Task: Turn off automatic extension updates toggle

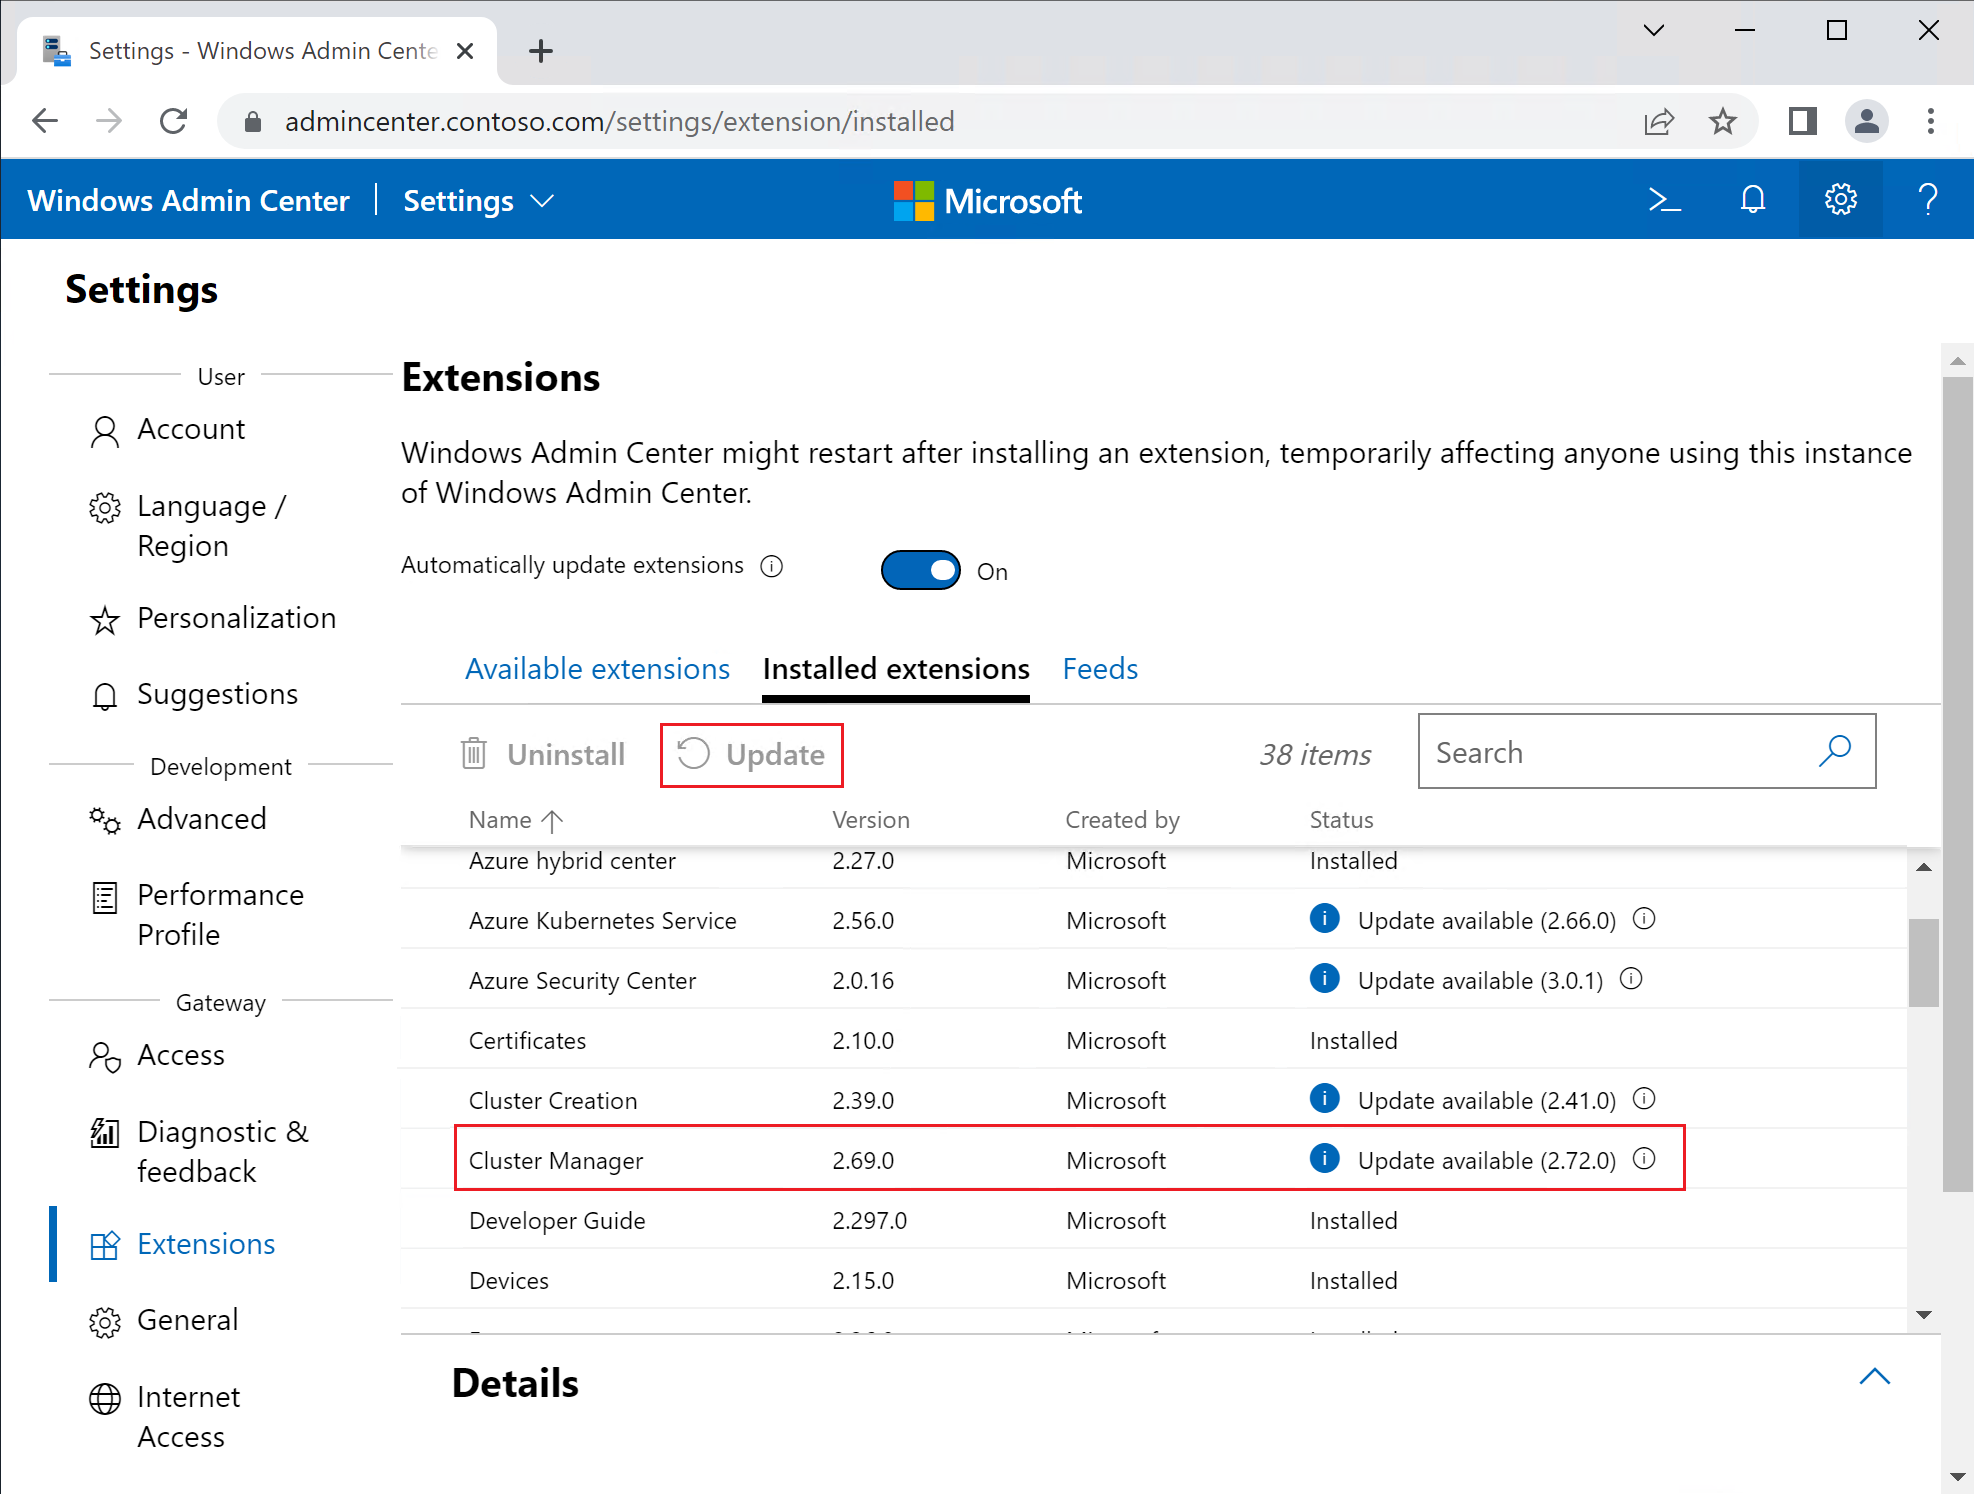Action: 920,570
